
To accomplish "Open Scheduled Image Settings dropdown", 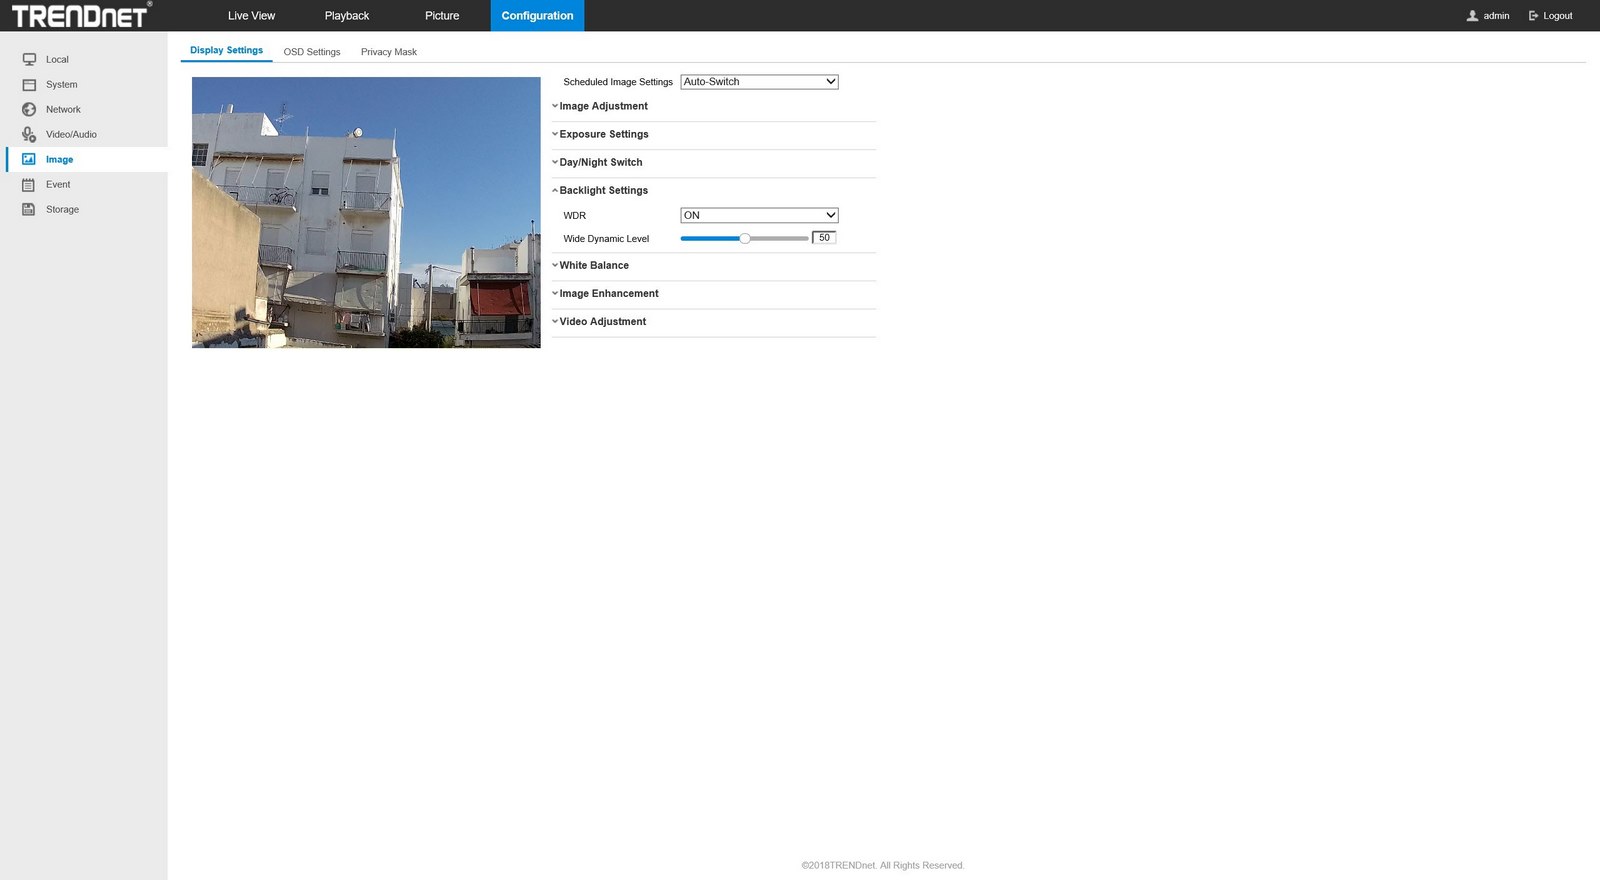I will pyautogui.click(x=759, y=82).
